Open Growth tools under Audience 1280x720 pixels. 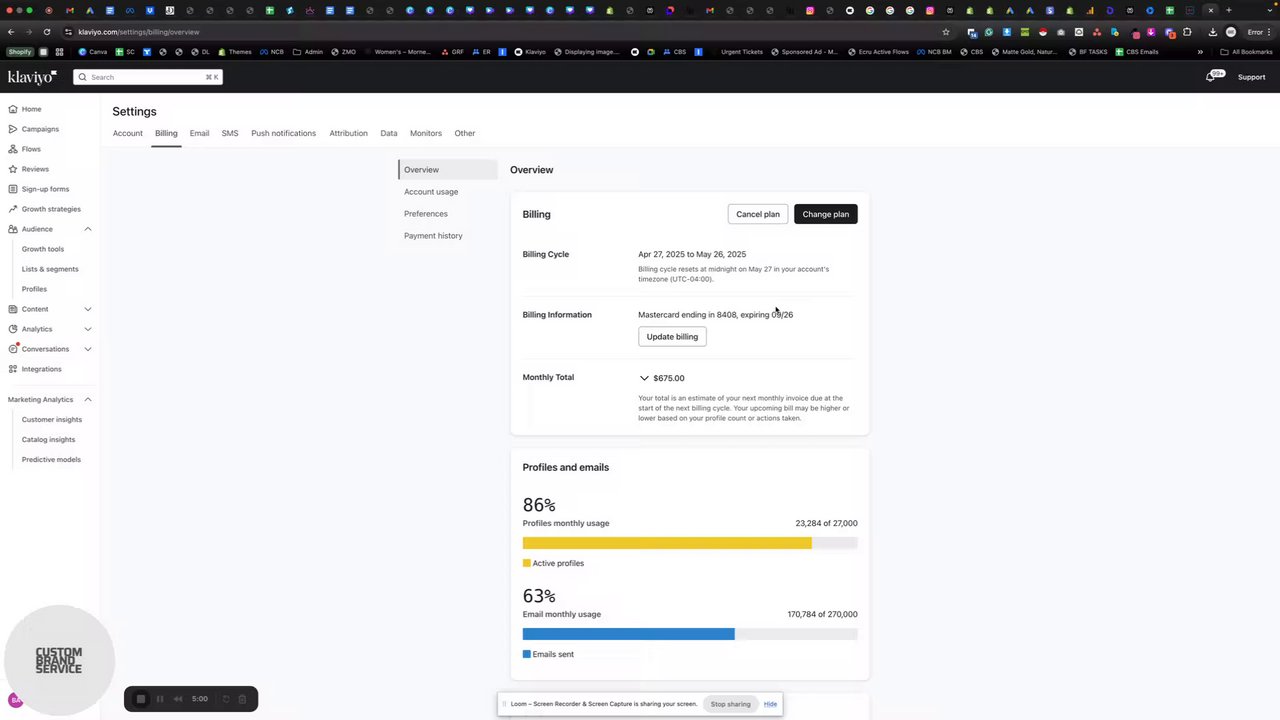[43, 249]
